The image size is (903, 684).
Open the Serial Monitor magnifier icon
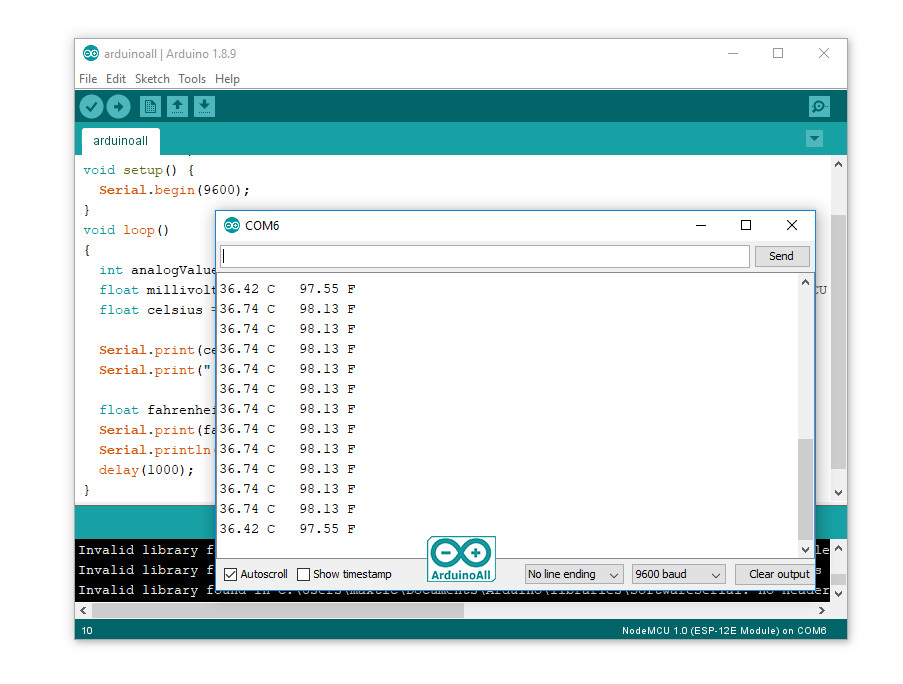click(x=819, y=107)
